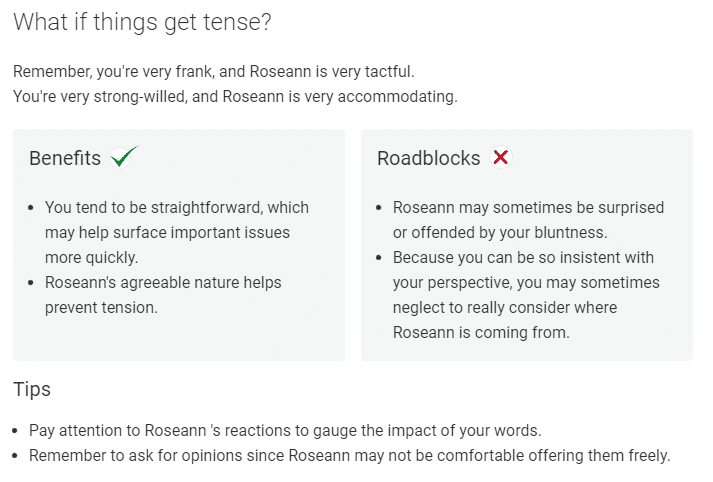
Task: Click the 'Roseann may sometimes be surprised' bullet
Action: point(528,220)
